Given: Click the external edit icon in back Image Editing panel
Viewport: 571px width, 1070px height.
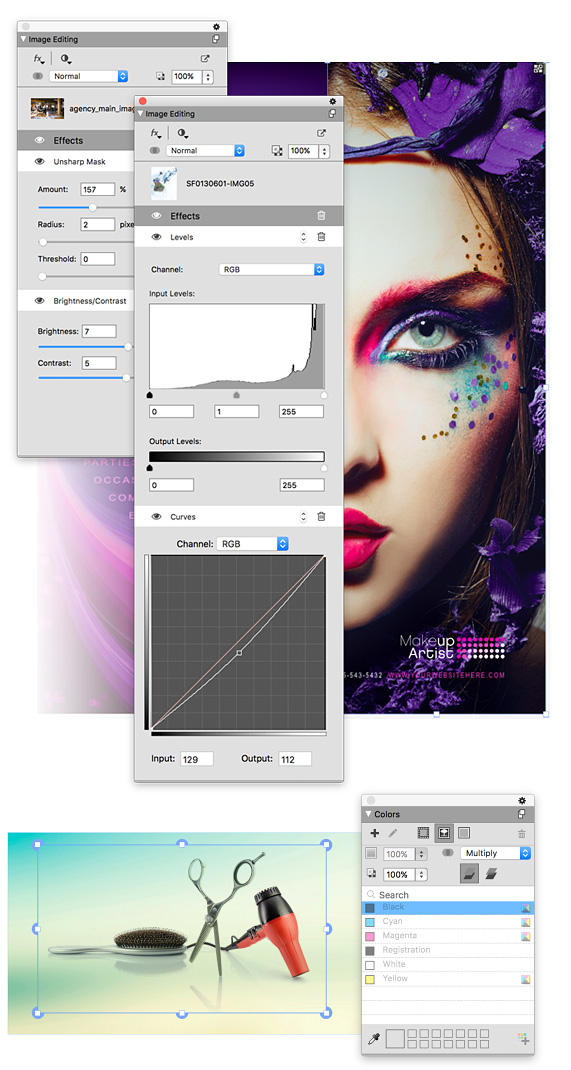Looking at the screenshot, I should [205, 59].
